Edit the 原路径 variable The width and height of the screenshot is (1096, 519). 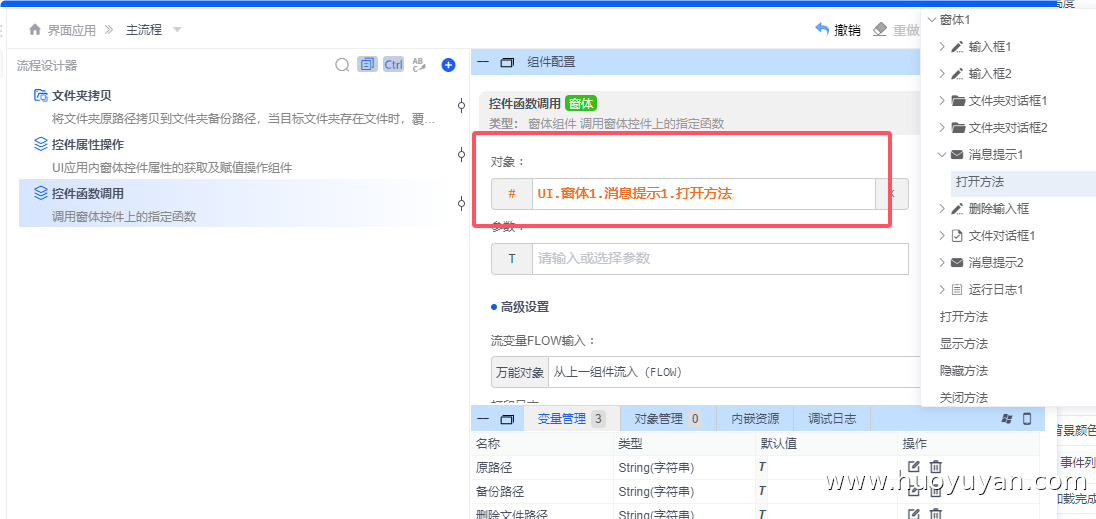tap(913, 467)
